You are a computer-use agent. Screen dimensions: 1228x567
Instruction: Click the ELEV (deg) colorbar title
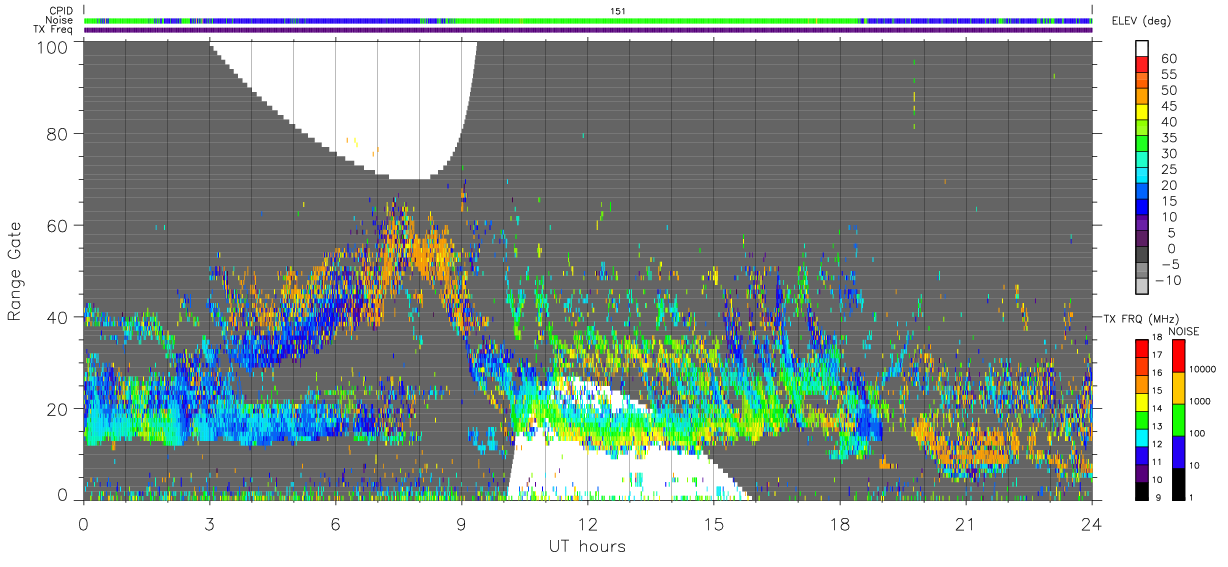(1141, 20)
